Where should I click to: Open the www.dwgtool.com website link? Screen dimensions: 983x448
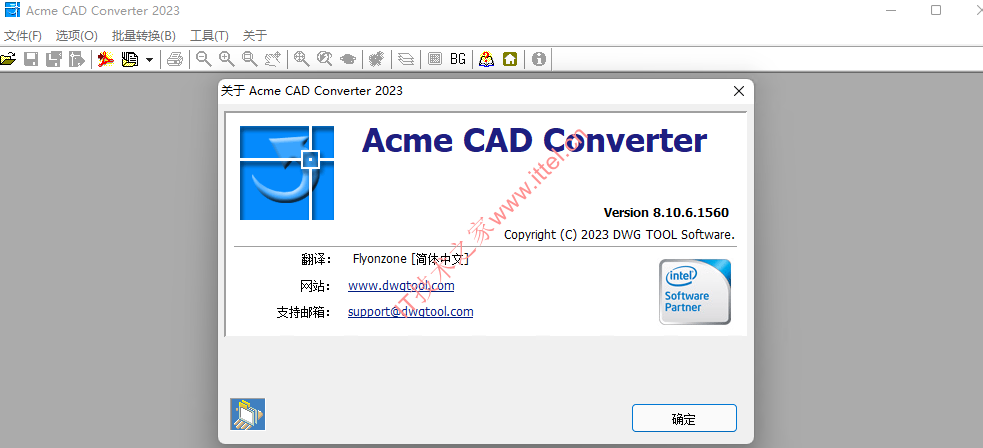[401, 286]
